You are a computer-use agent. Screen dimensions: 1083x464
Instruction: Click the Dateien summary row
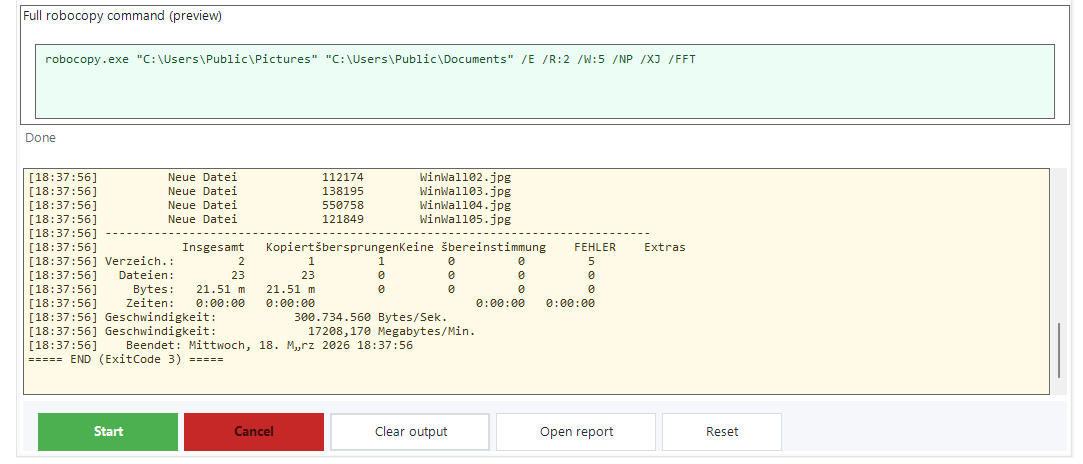point(146,275)
